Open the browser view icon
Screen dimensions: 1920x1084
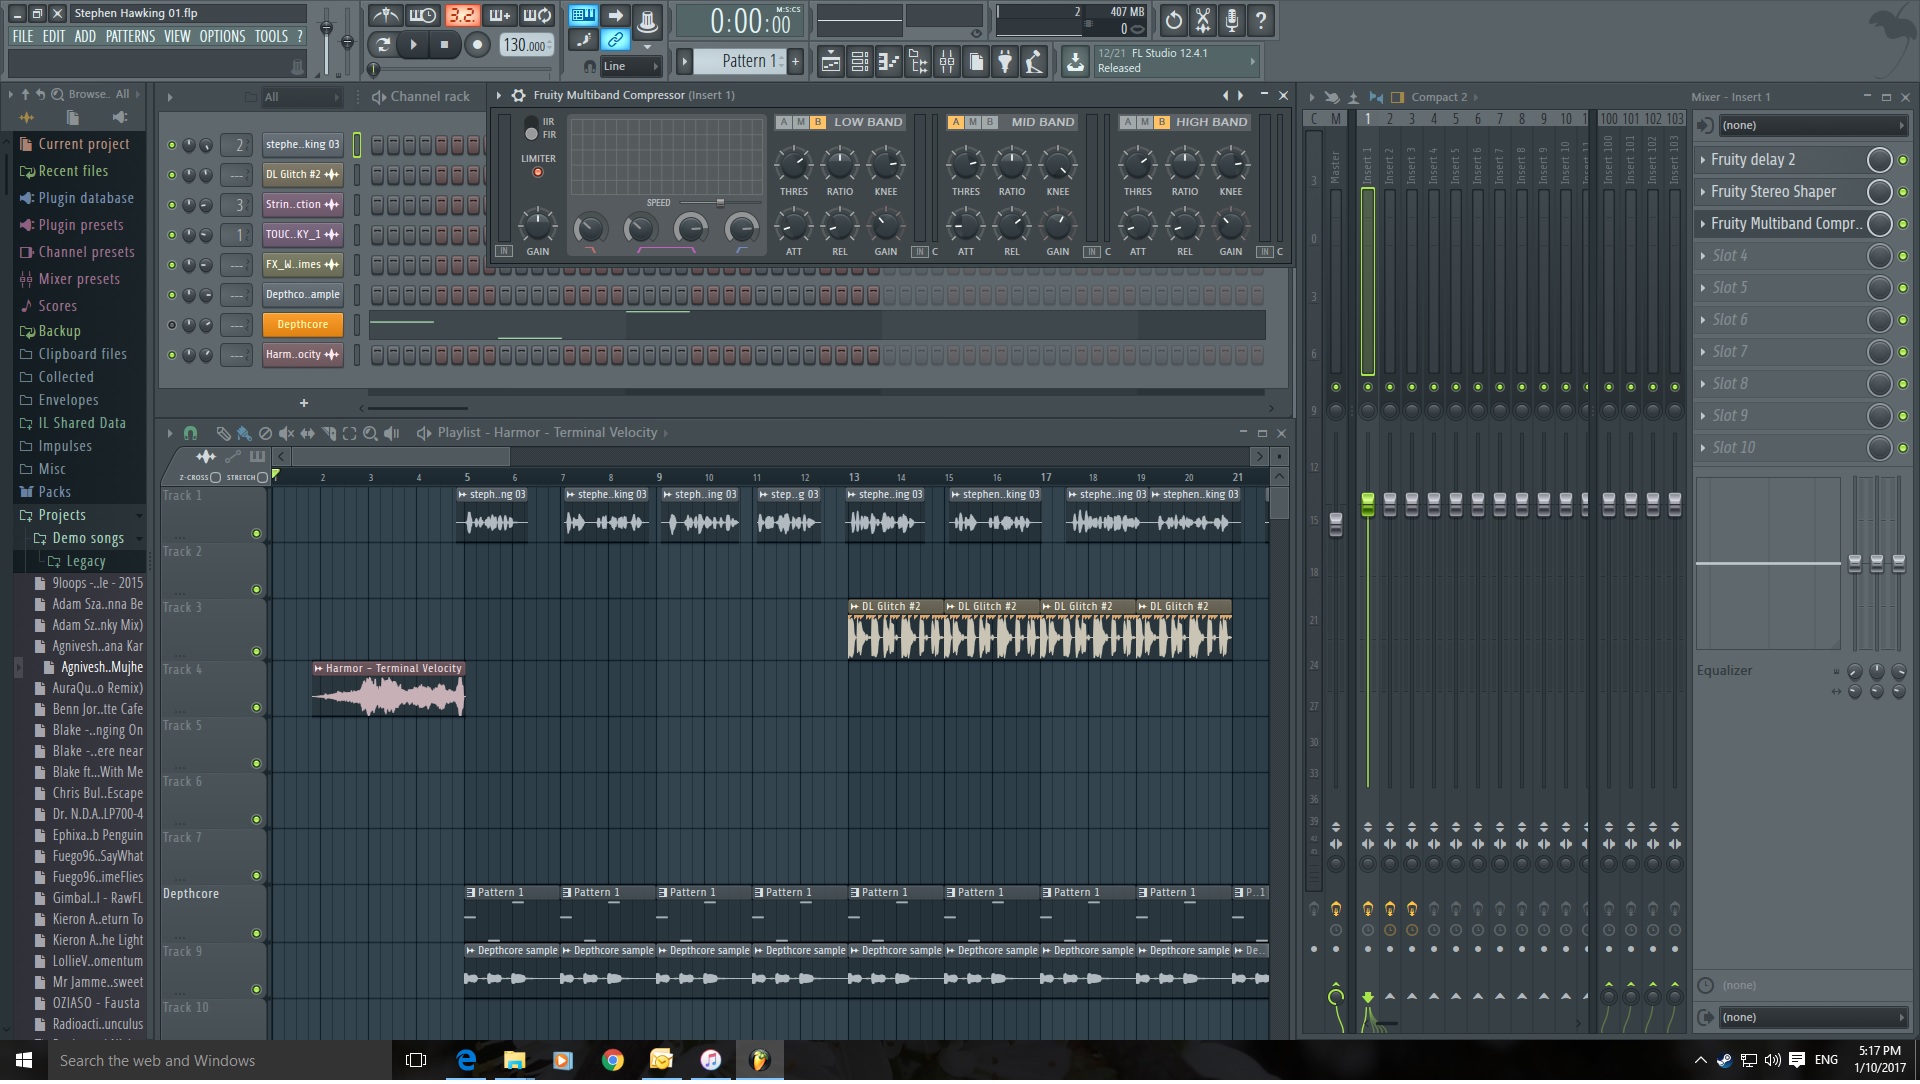tap(917, 62)
